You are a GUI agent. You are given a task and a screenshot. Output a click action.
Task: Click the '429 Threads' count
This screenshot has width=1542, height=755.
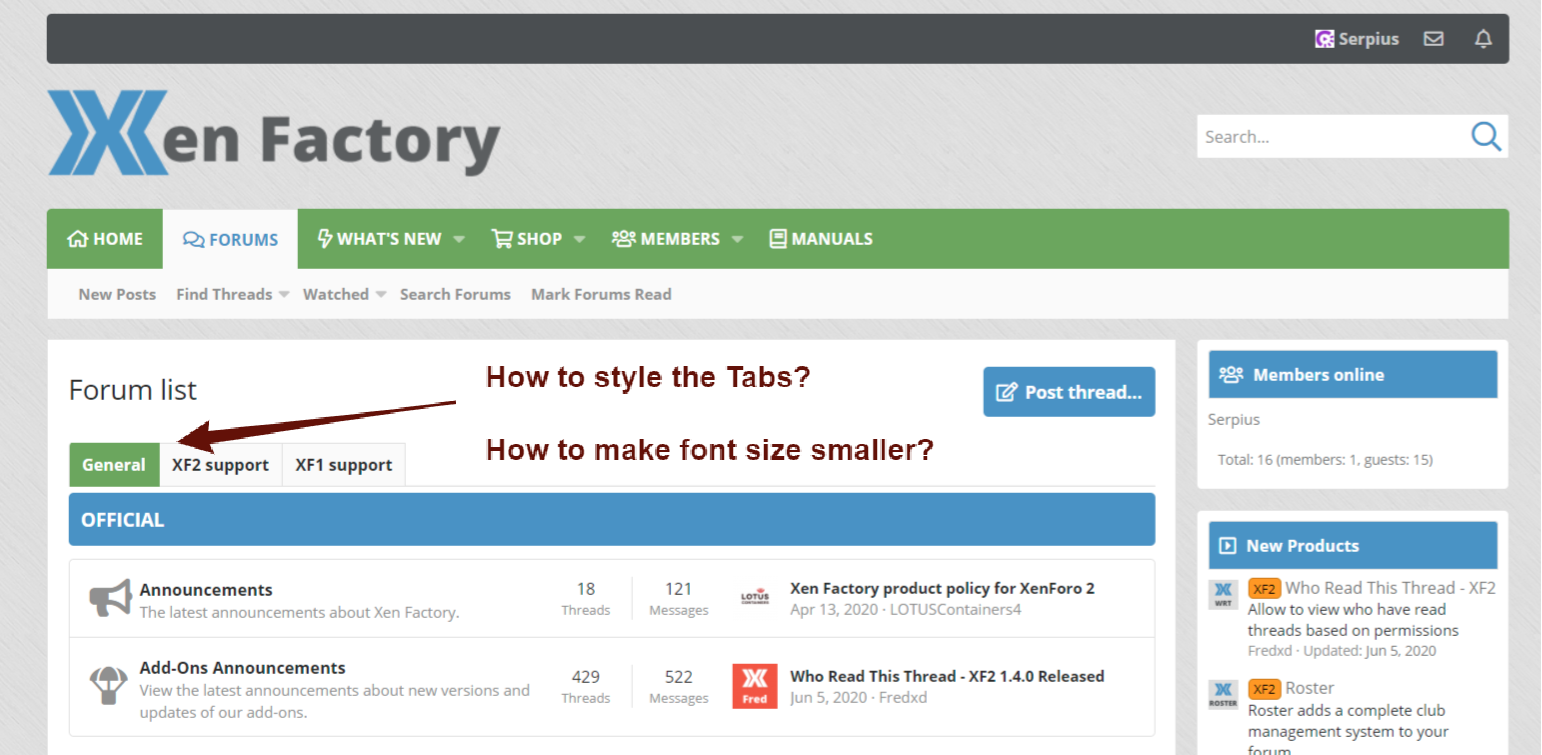tap(586, 686)
